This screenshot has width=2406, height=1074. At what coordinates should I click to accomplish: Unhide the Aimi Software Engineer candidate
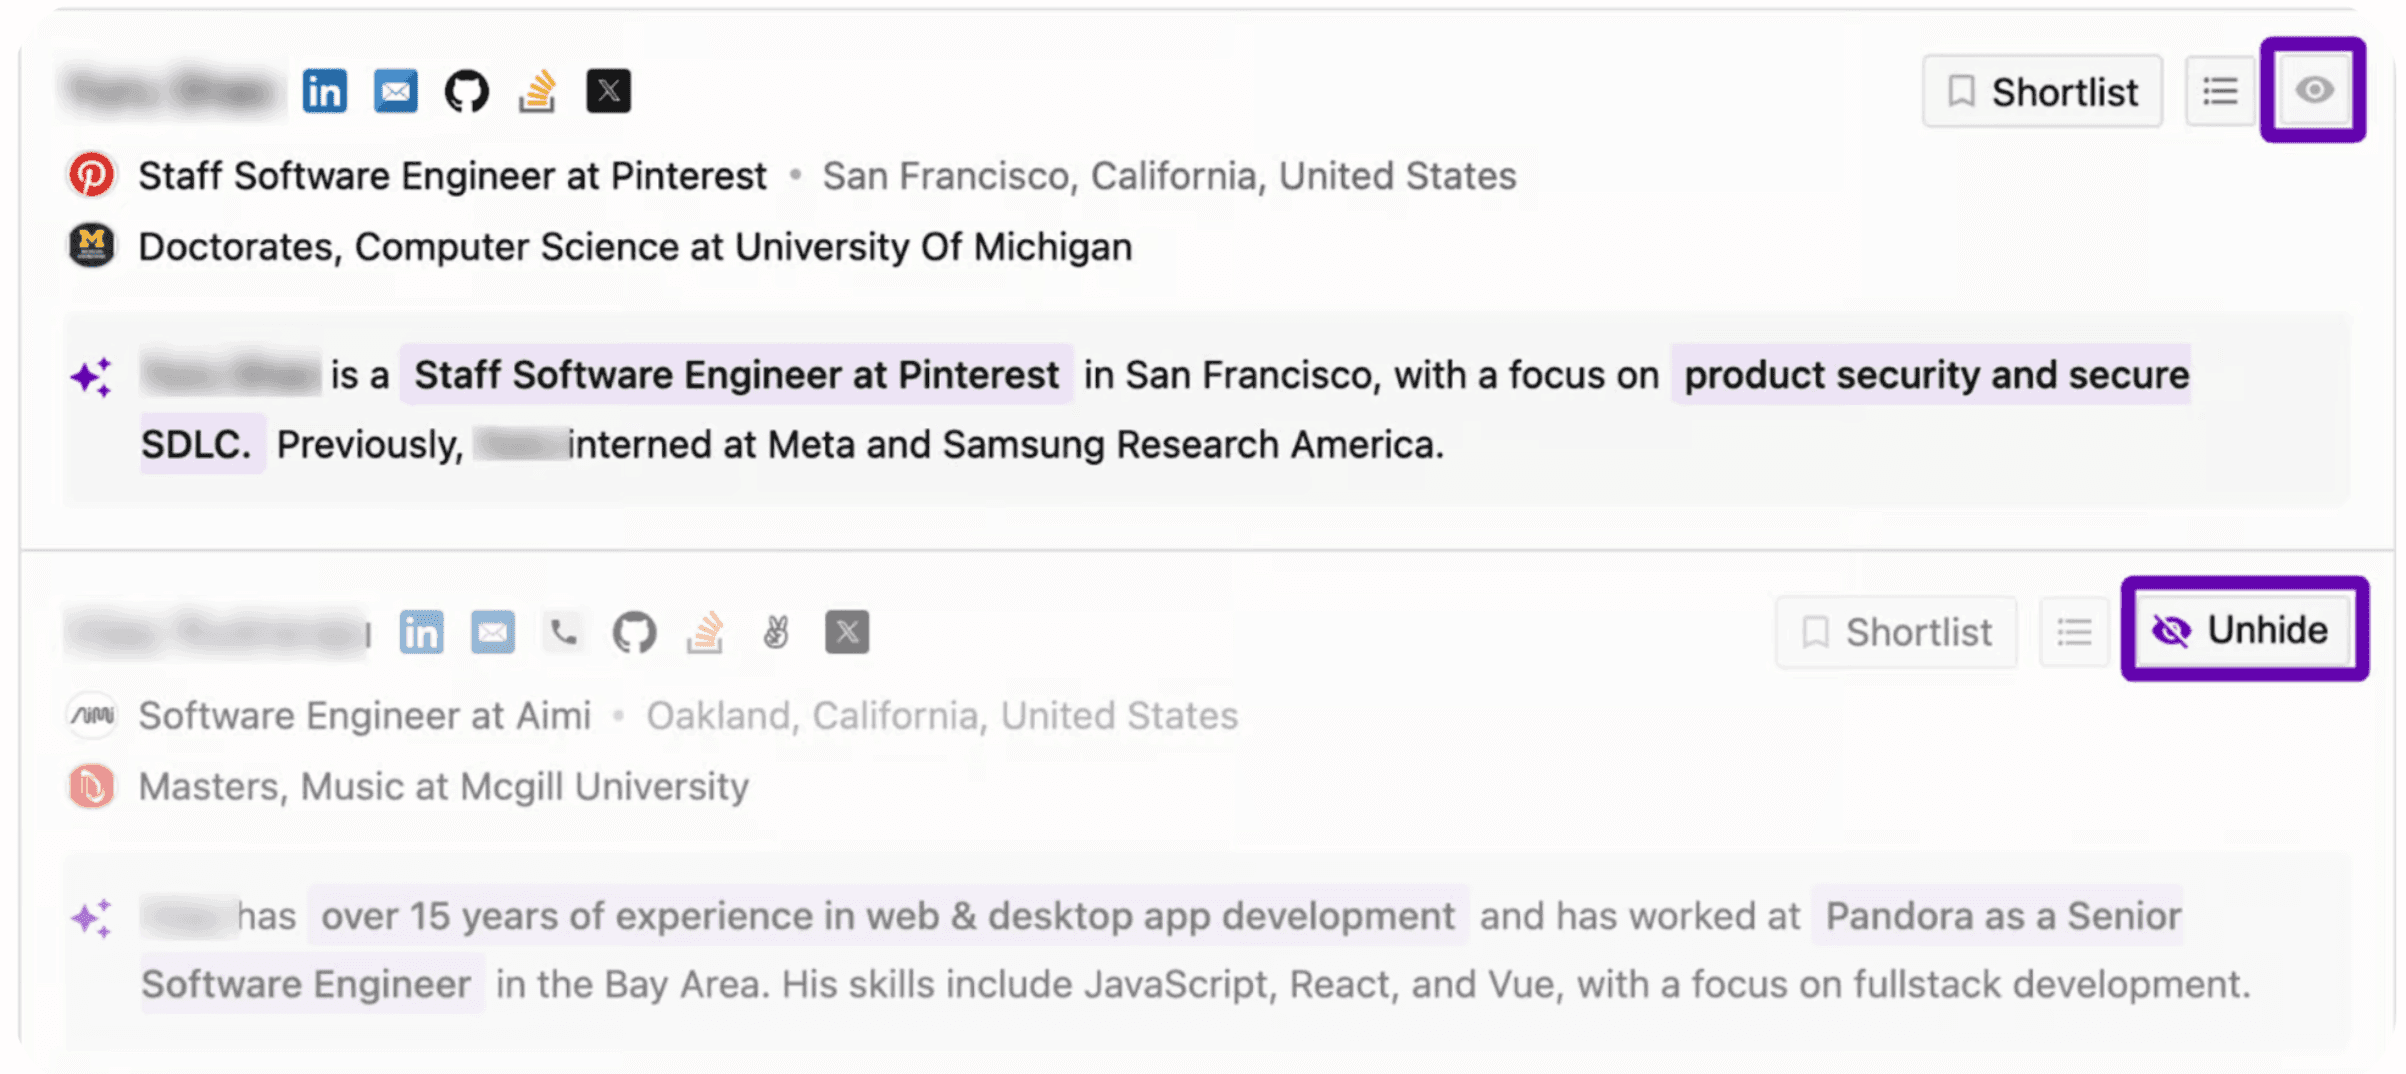point(2243,630)
